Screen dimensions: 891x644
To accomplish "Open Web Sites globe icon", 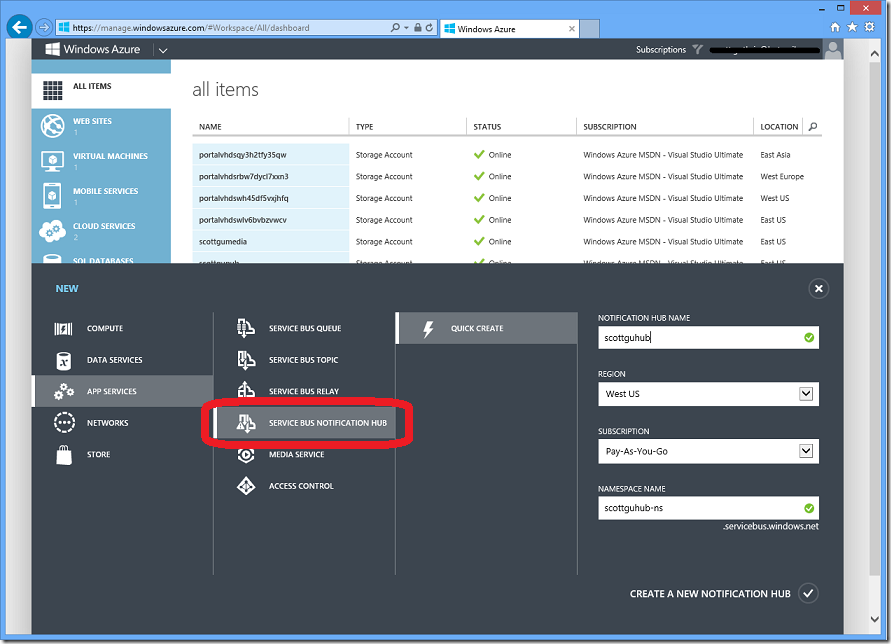I will pos(53,126).
